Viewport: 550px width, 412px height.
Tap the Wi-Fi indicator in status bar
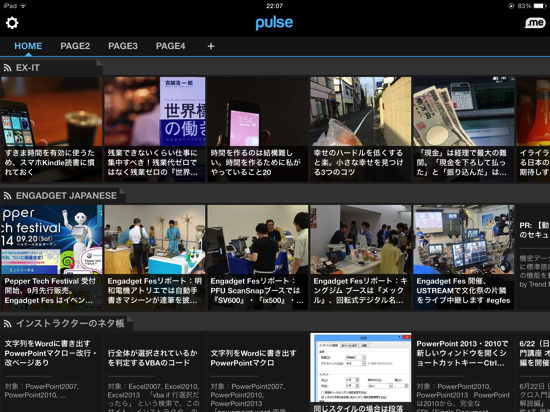[23, 6]
